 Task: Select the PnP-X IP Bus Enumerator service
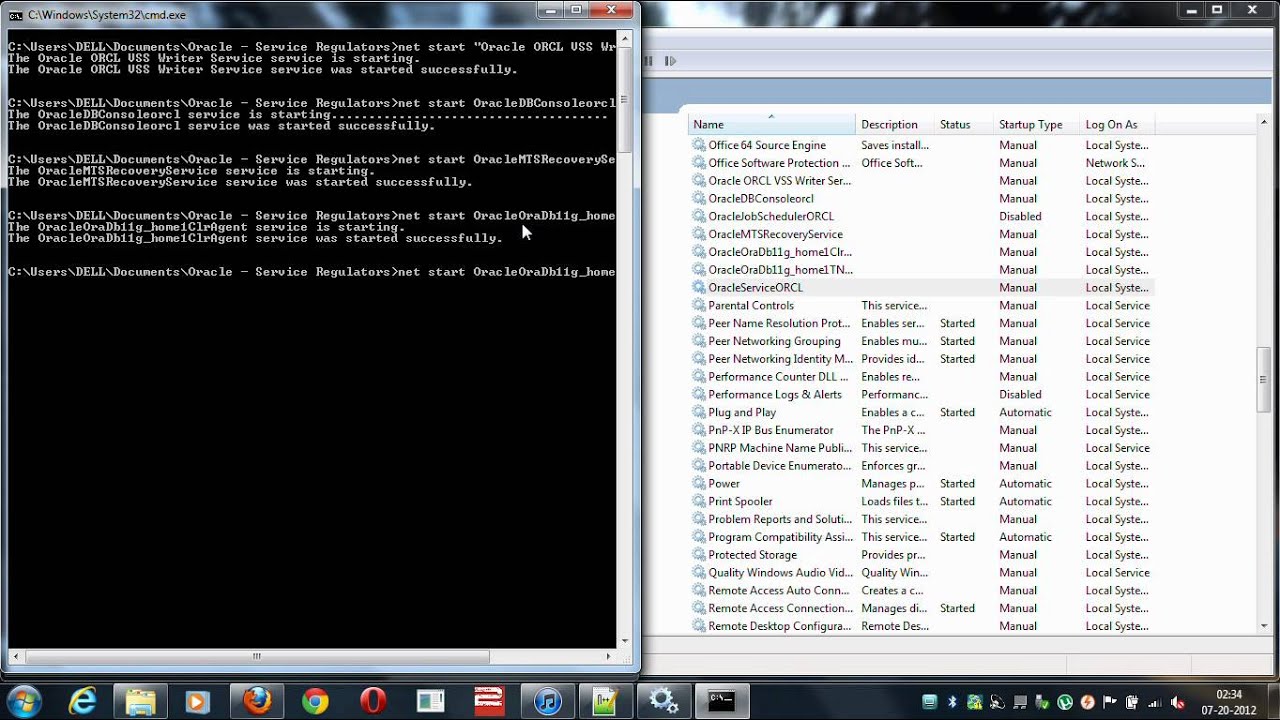[921, 430]
